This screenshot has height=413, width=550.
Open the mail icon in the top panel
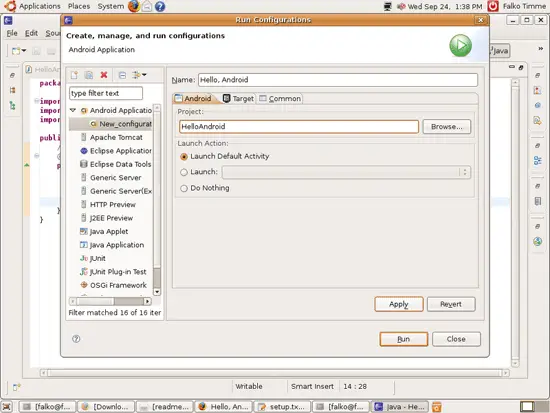(147, 6)
